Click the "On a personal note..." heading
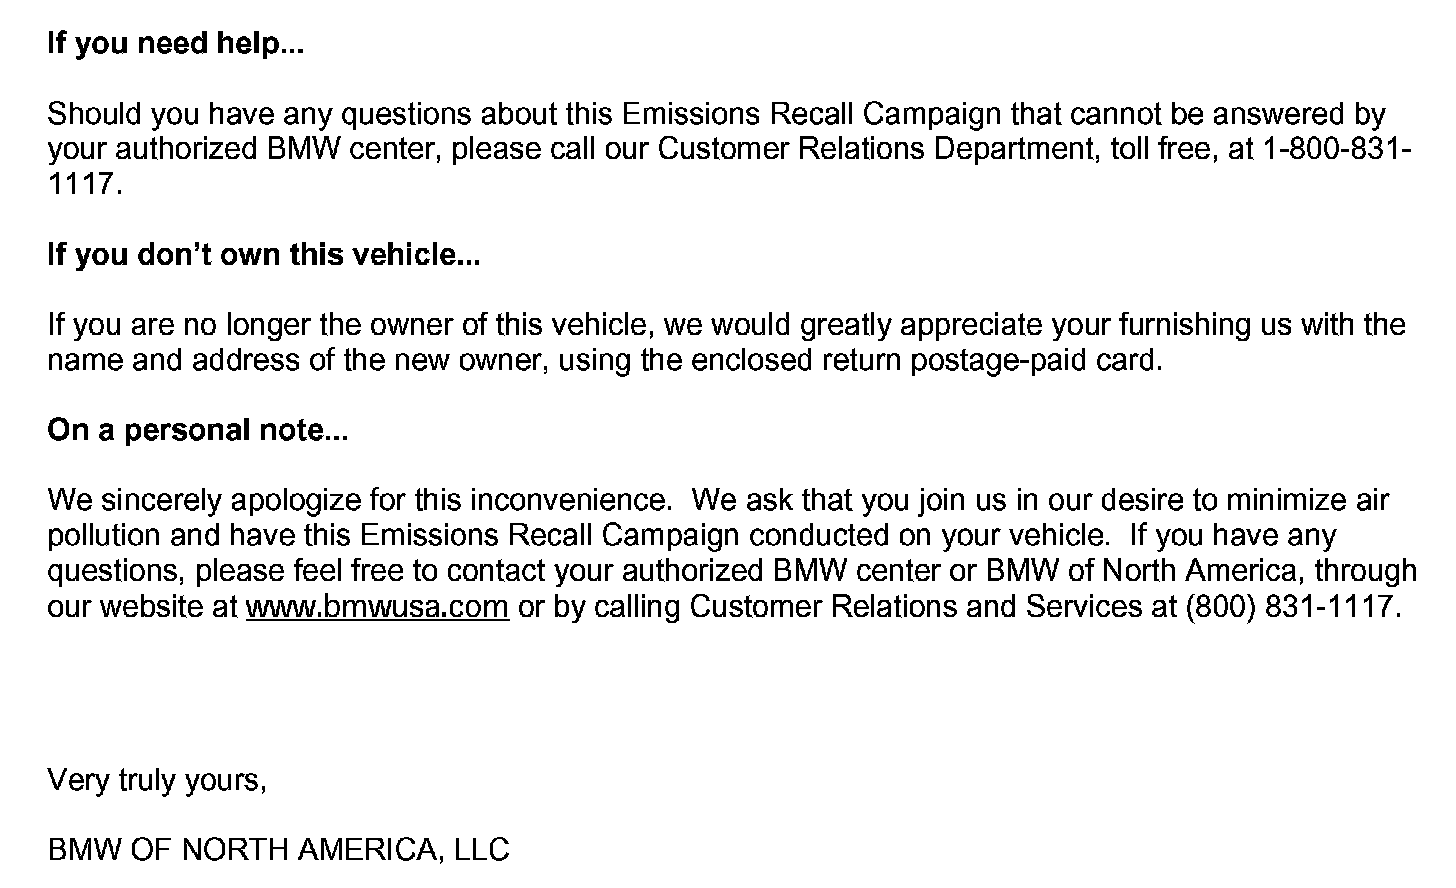The width and height of the screenshot is (1456, 888). click(x=197, y=430)
